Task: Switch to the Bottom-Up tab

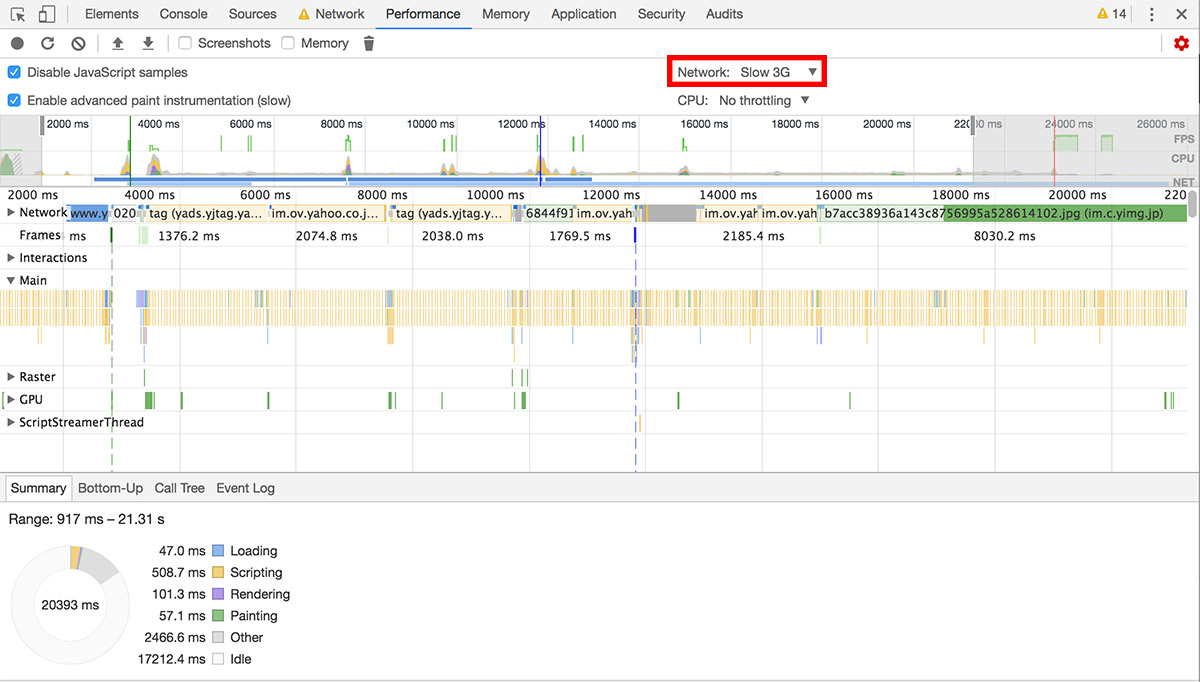Action: 110,488
